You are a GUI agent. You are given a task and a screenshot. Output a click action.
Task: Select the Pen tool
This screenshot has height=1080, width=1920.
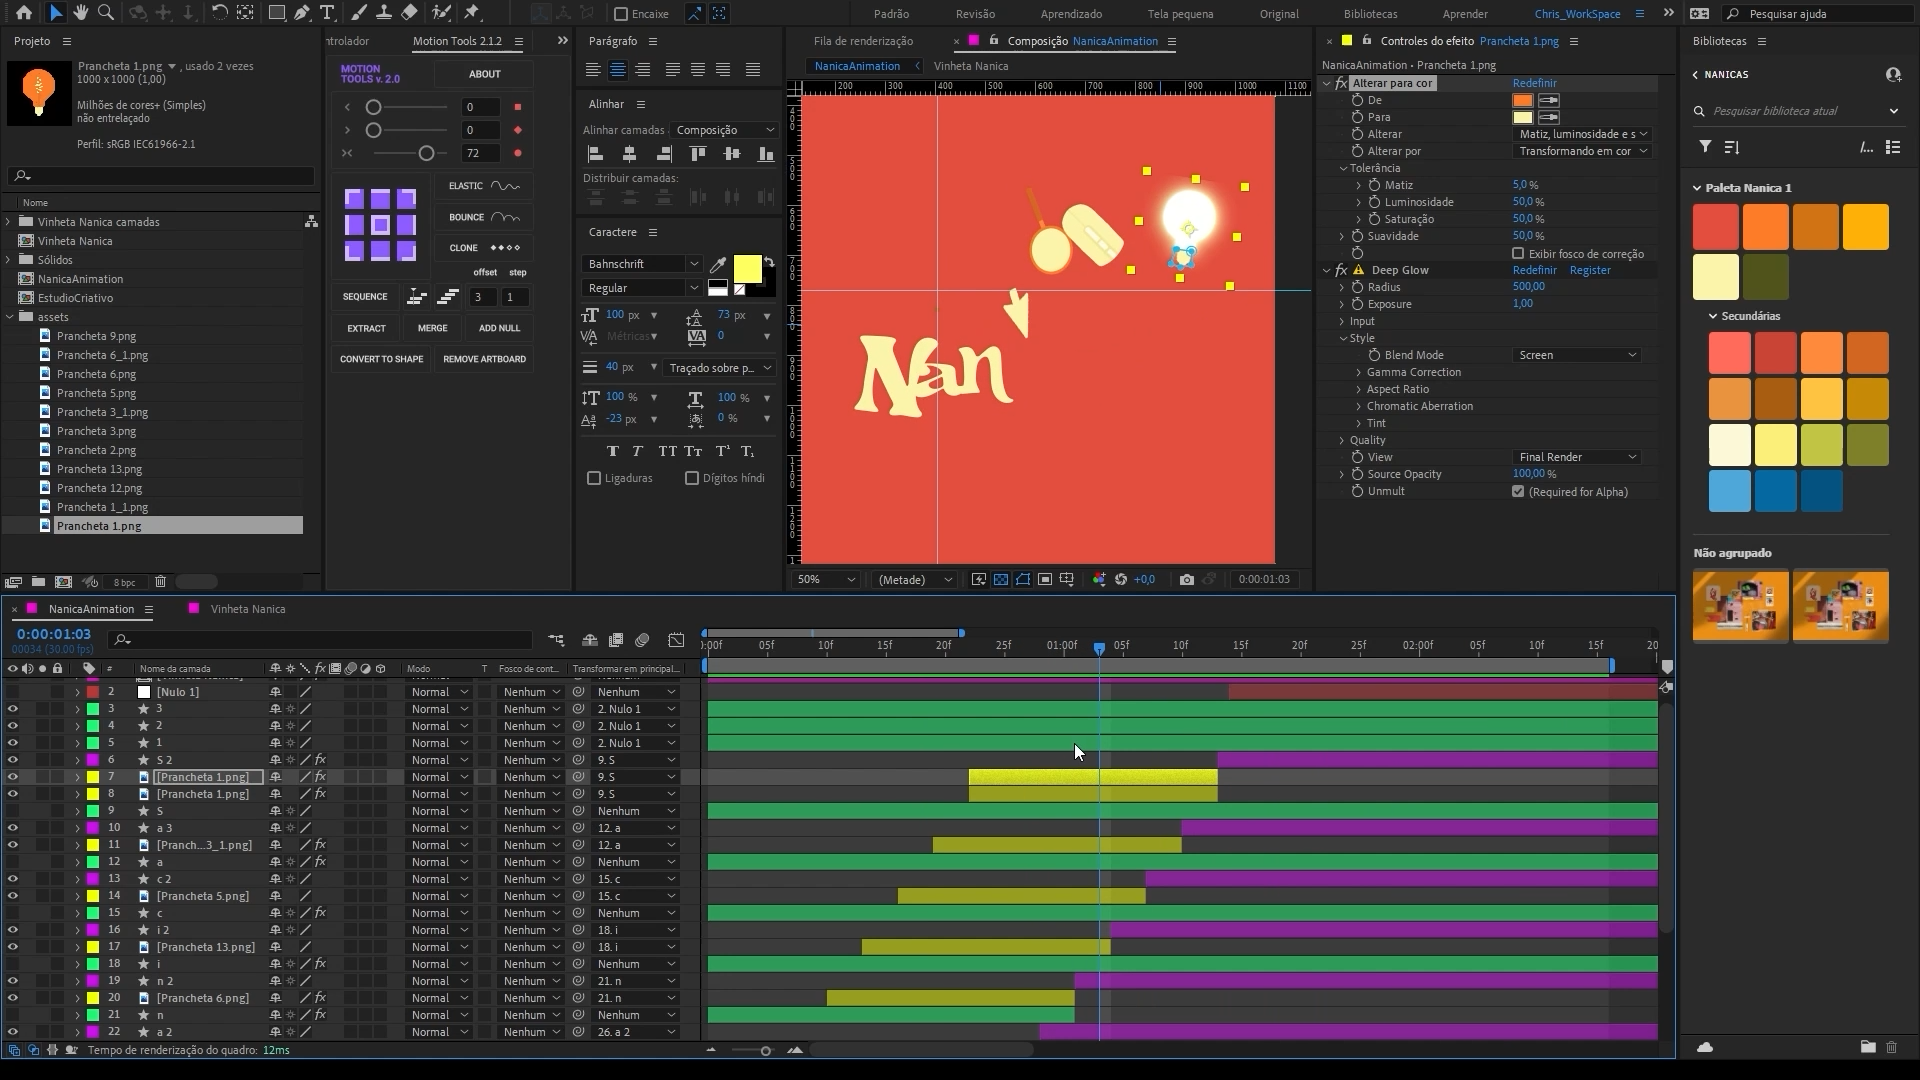[301, 13]
